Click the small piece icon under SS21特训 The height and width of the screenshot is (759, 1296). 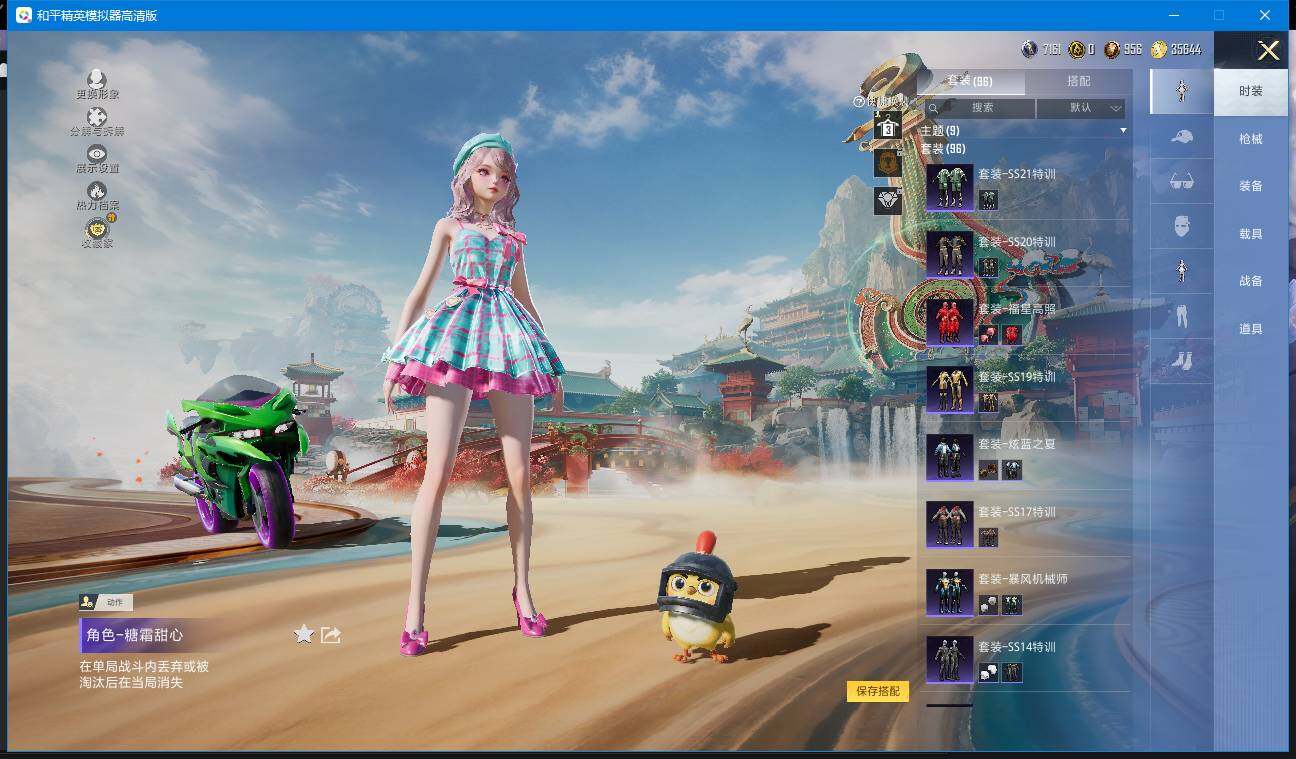click(988, 200)
